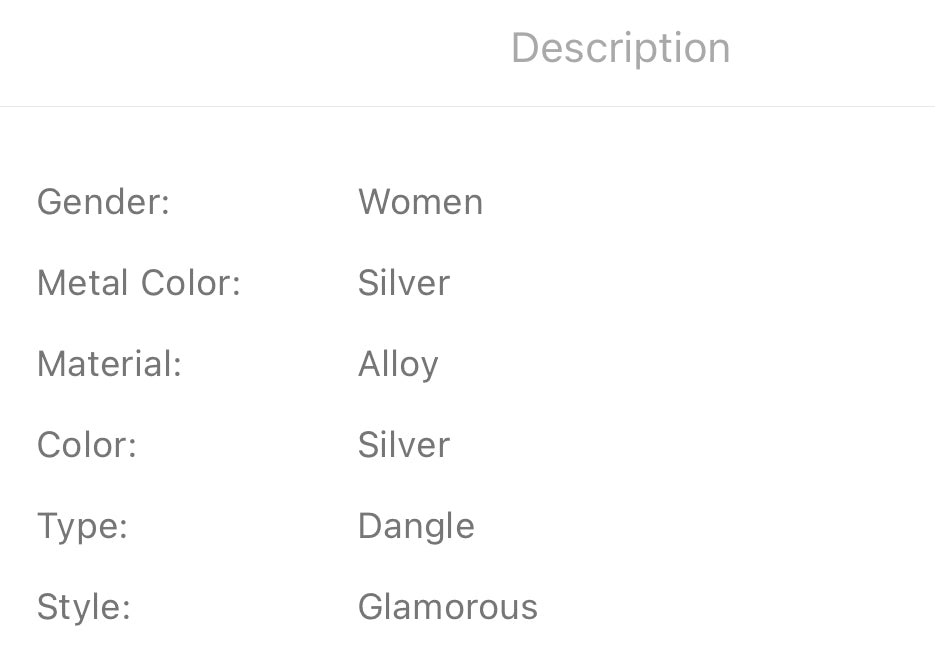Select Silver value next to Metal Color
The width and height of the screenshot is (935, 652).
click(404, 283)
